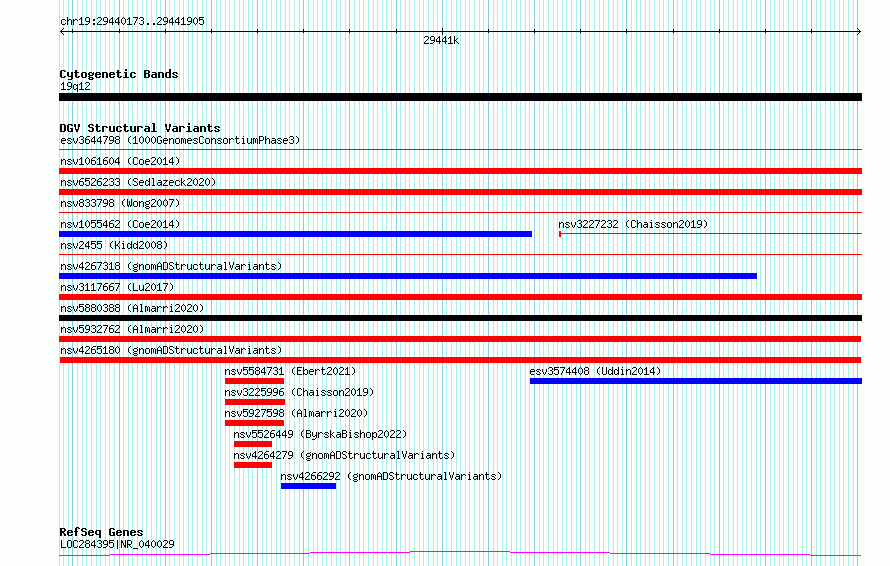Click the red bar under nsv4264279
This screenshot has width=890, height=566.
coord(253,465)
